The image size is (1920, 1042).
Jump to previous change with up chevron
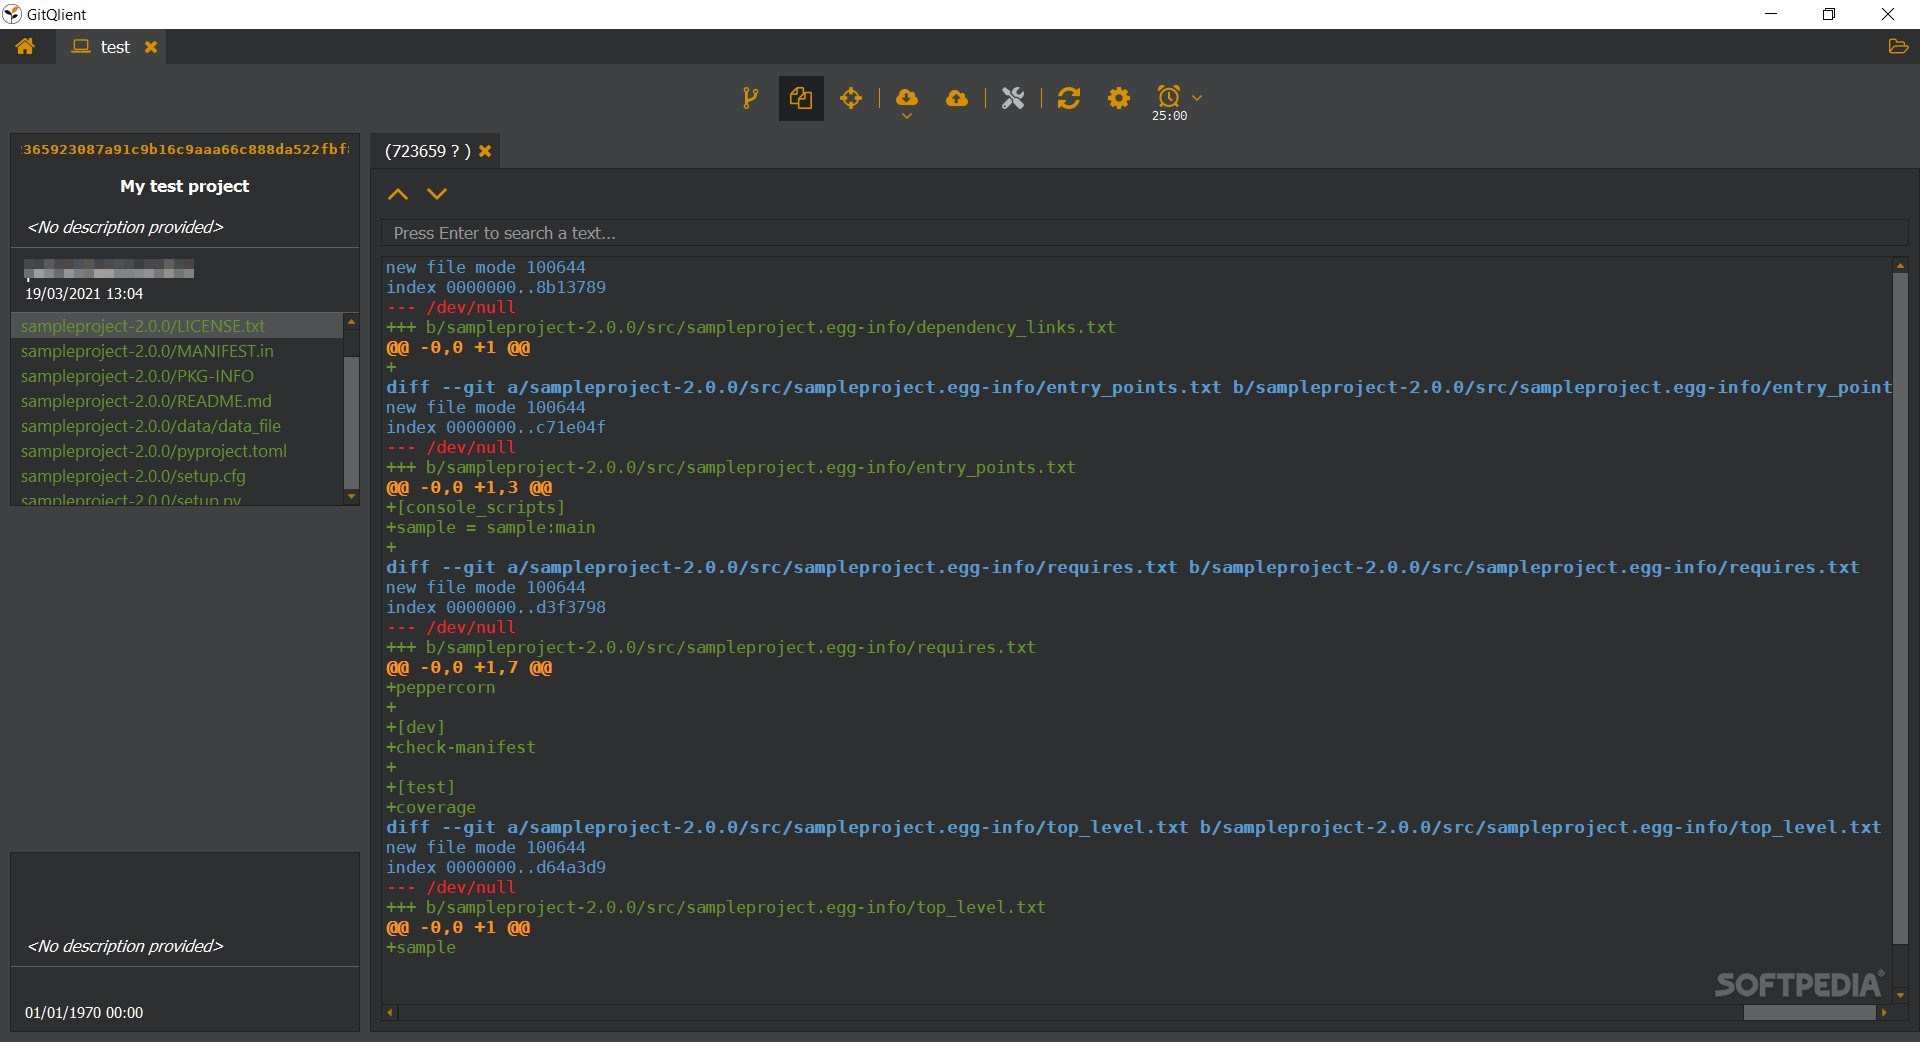(x=398, y=194)
